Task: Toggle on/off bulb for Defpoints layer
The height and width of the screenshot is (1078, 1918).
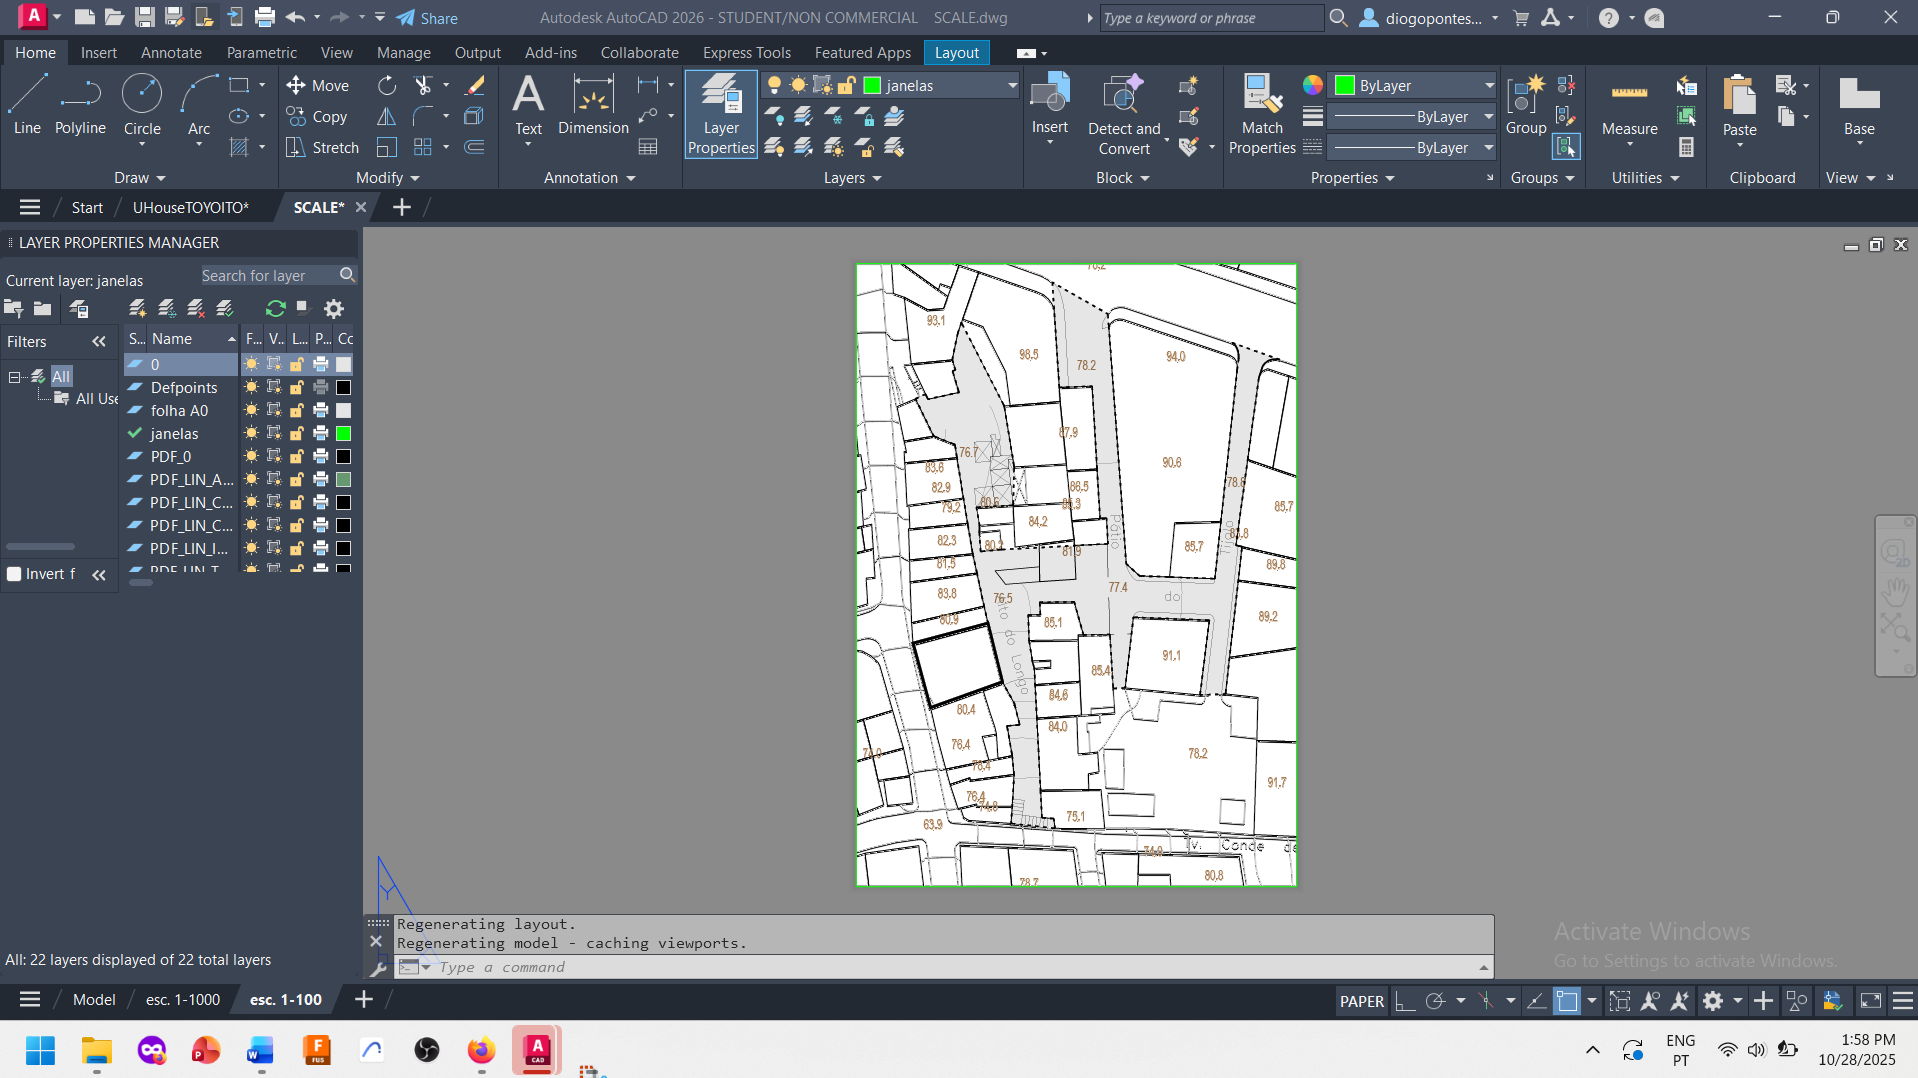Action: click(251, 387)
